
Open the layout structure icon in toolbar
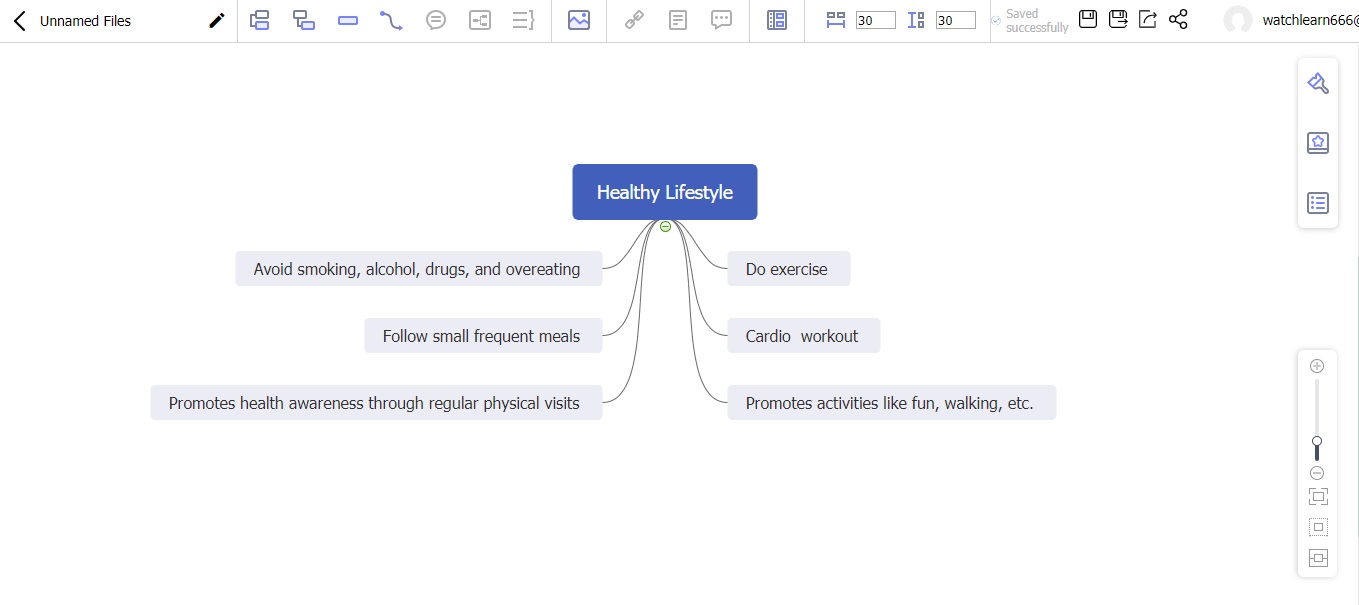coord(777,20)
